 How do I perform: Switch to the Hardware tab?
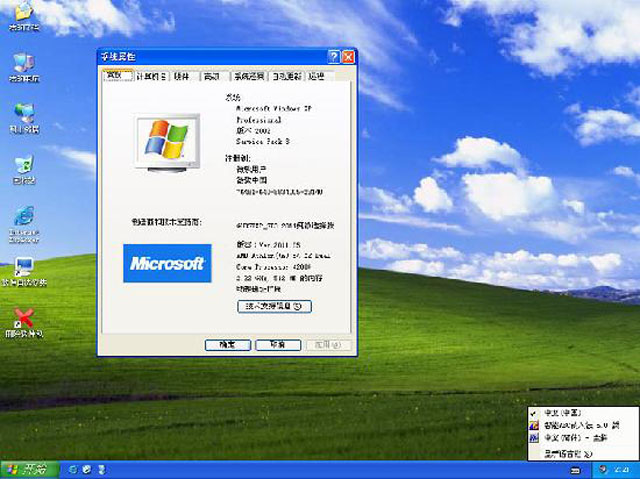click(184, 76)
